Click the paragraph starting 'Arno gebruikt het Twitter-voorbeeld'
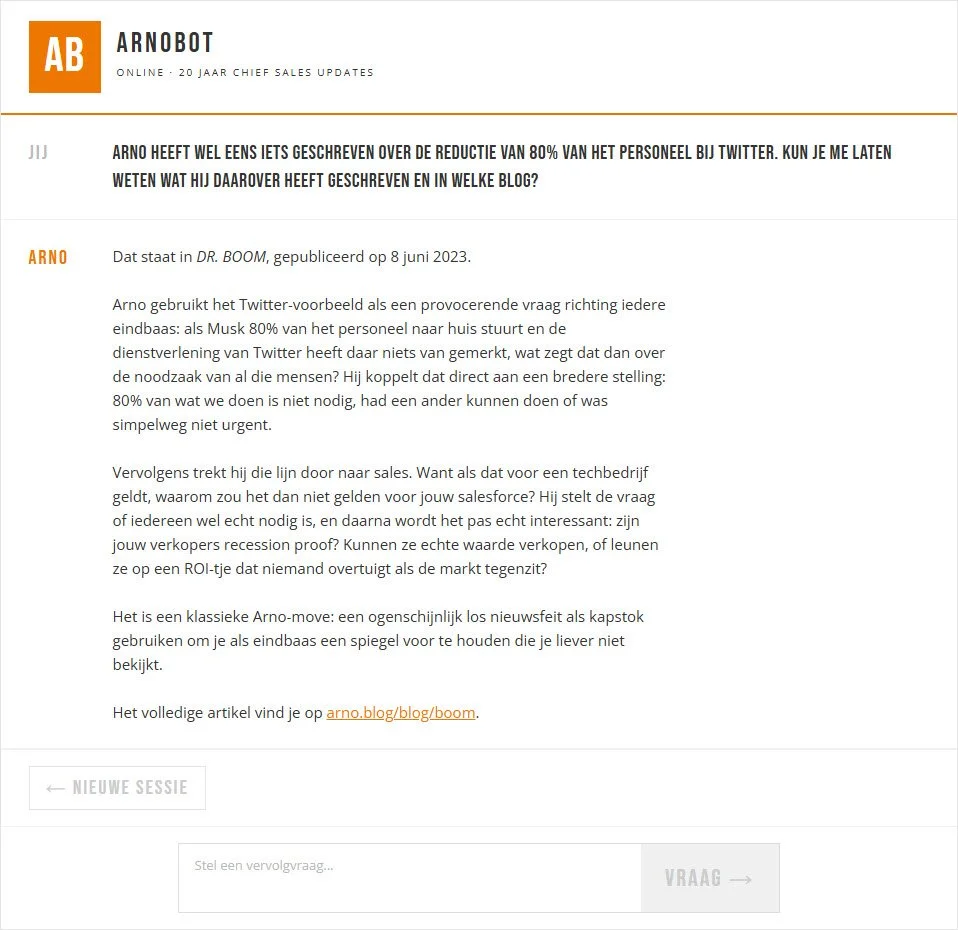The image size is (958, 930). tap(389, 364)
